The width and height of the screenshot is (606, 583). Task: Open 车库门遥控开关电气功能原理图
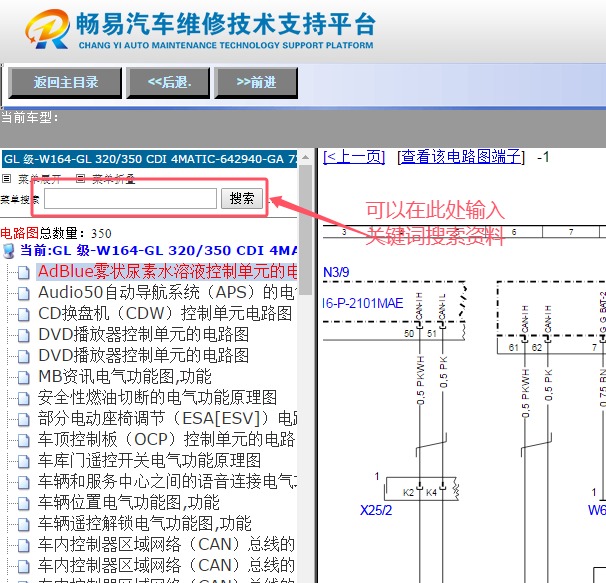point(149,460)
